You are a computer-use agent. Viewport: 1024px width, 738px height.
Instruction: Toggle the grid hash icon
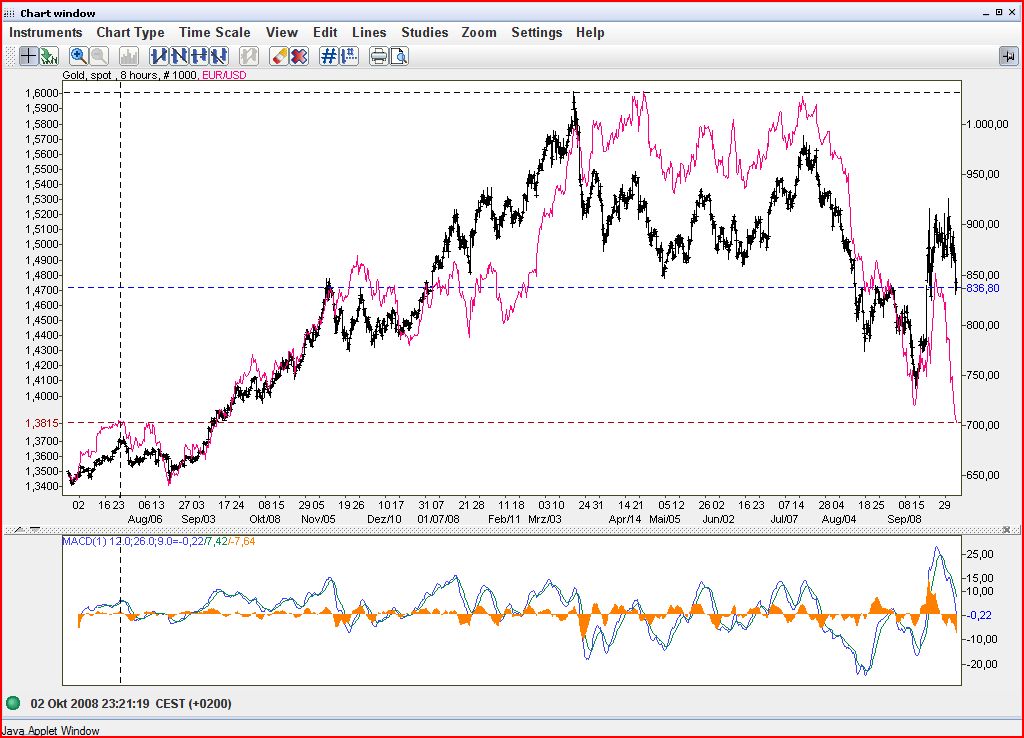(328, 56)
